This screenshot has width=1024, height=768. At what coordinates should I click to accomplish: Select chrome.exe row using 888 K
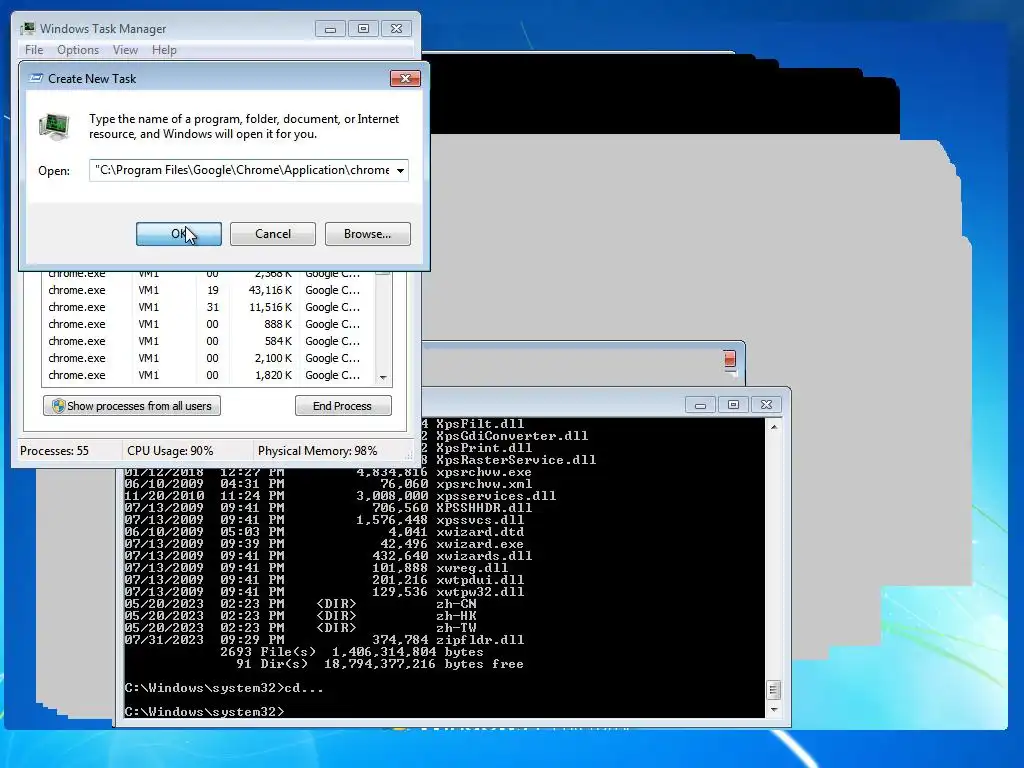[x=208, y=324]
